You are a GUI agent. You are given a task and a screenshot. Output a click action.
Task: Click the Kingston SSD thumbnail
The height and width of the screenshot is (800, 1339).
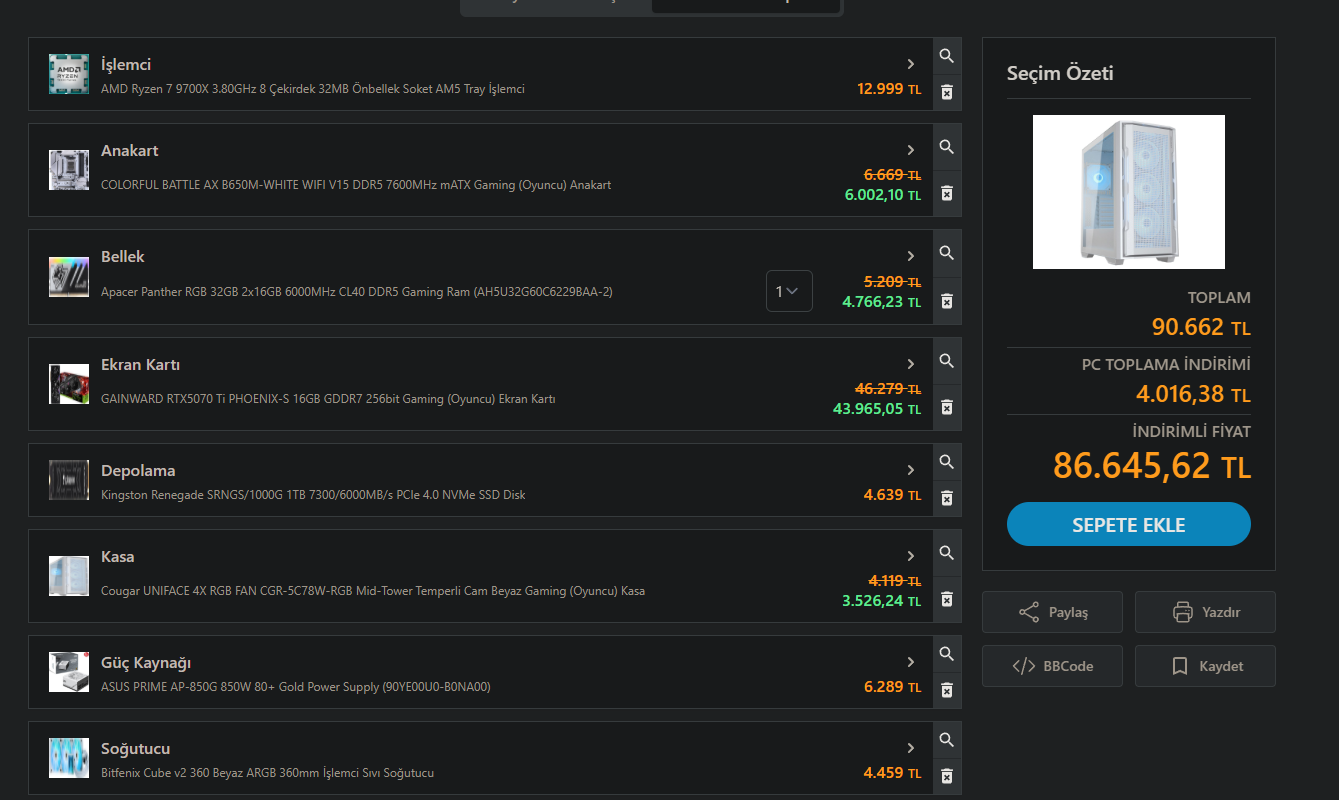click(69, 480)
